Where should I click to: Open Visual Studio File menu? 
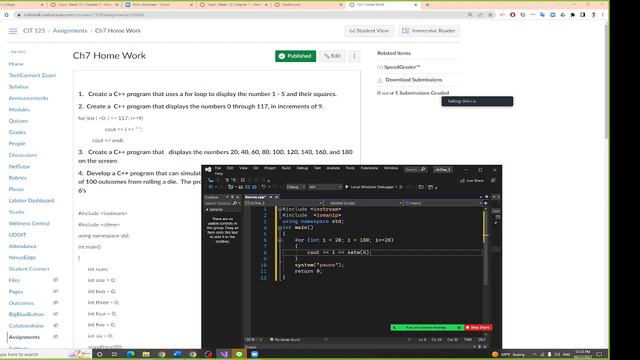pyautogui.click(x=218, y=168)
